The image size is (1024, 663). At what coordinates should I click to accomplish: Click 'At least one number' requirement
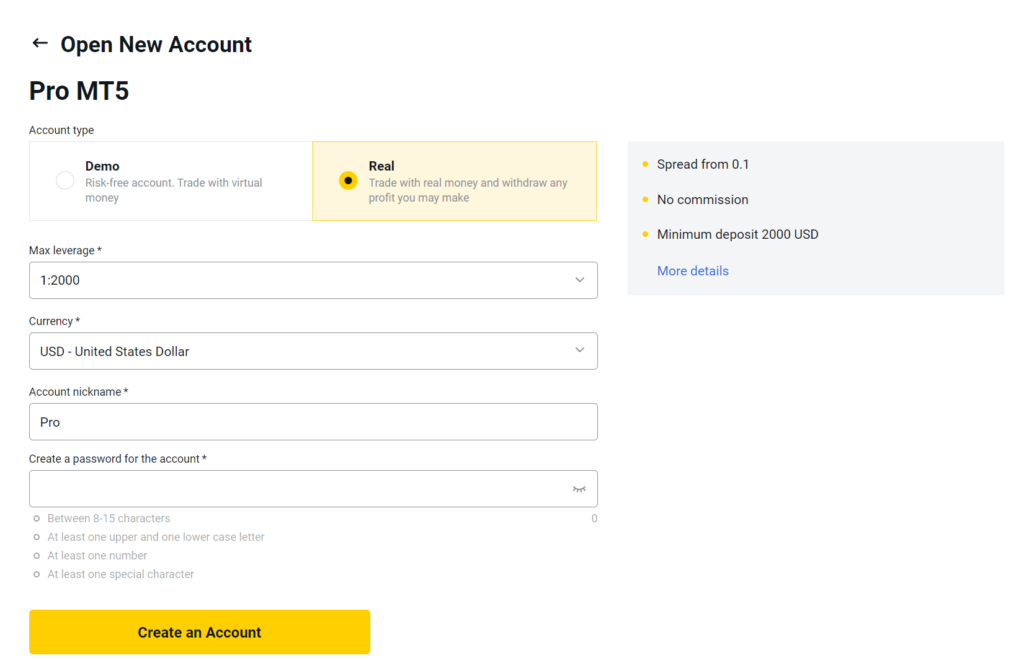(x=97, y=555)
